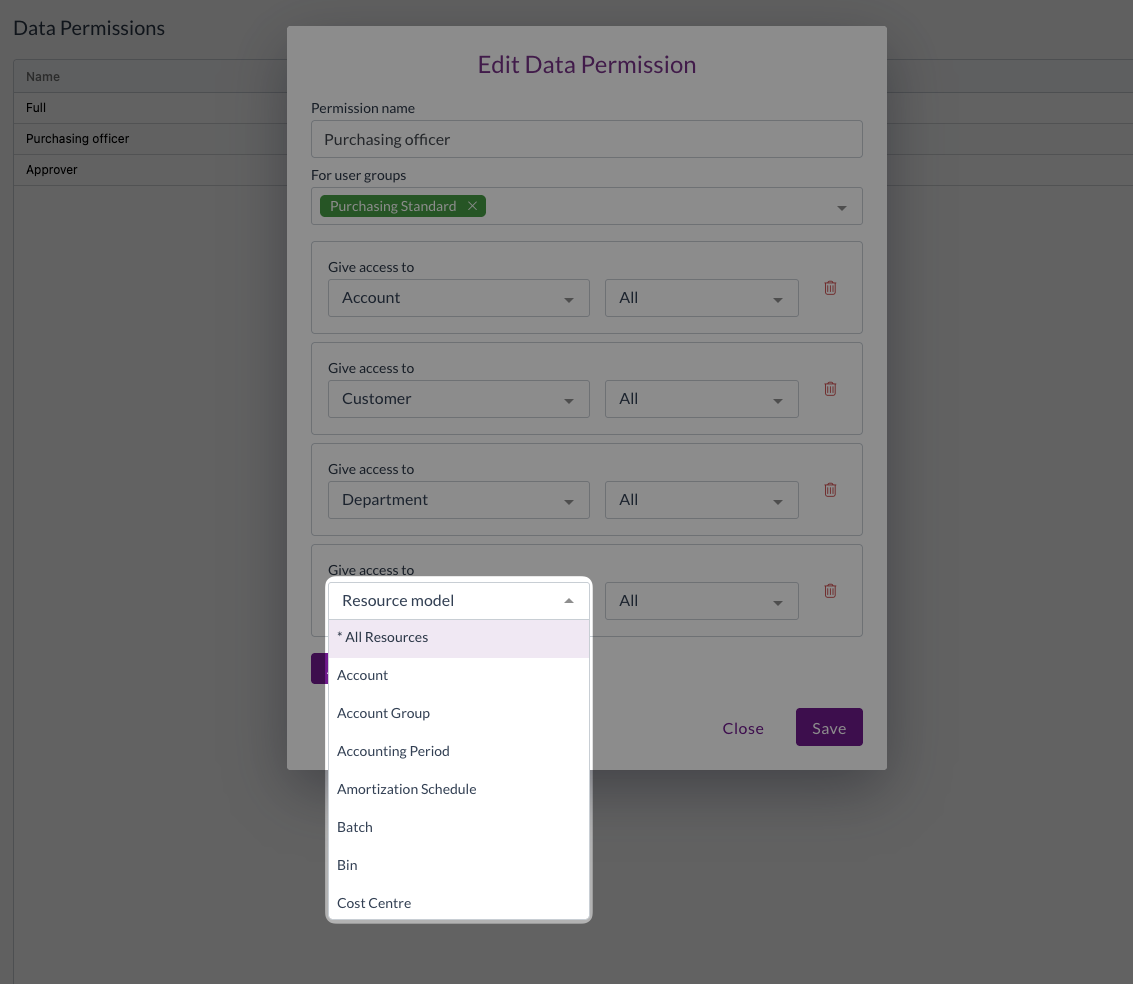1133x984 pixels.
Task: Open the All dropdown next to Department
Action: click(x=701, y=500)
